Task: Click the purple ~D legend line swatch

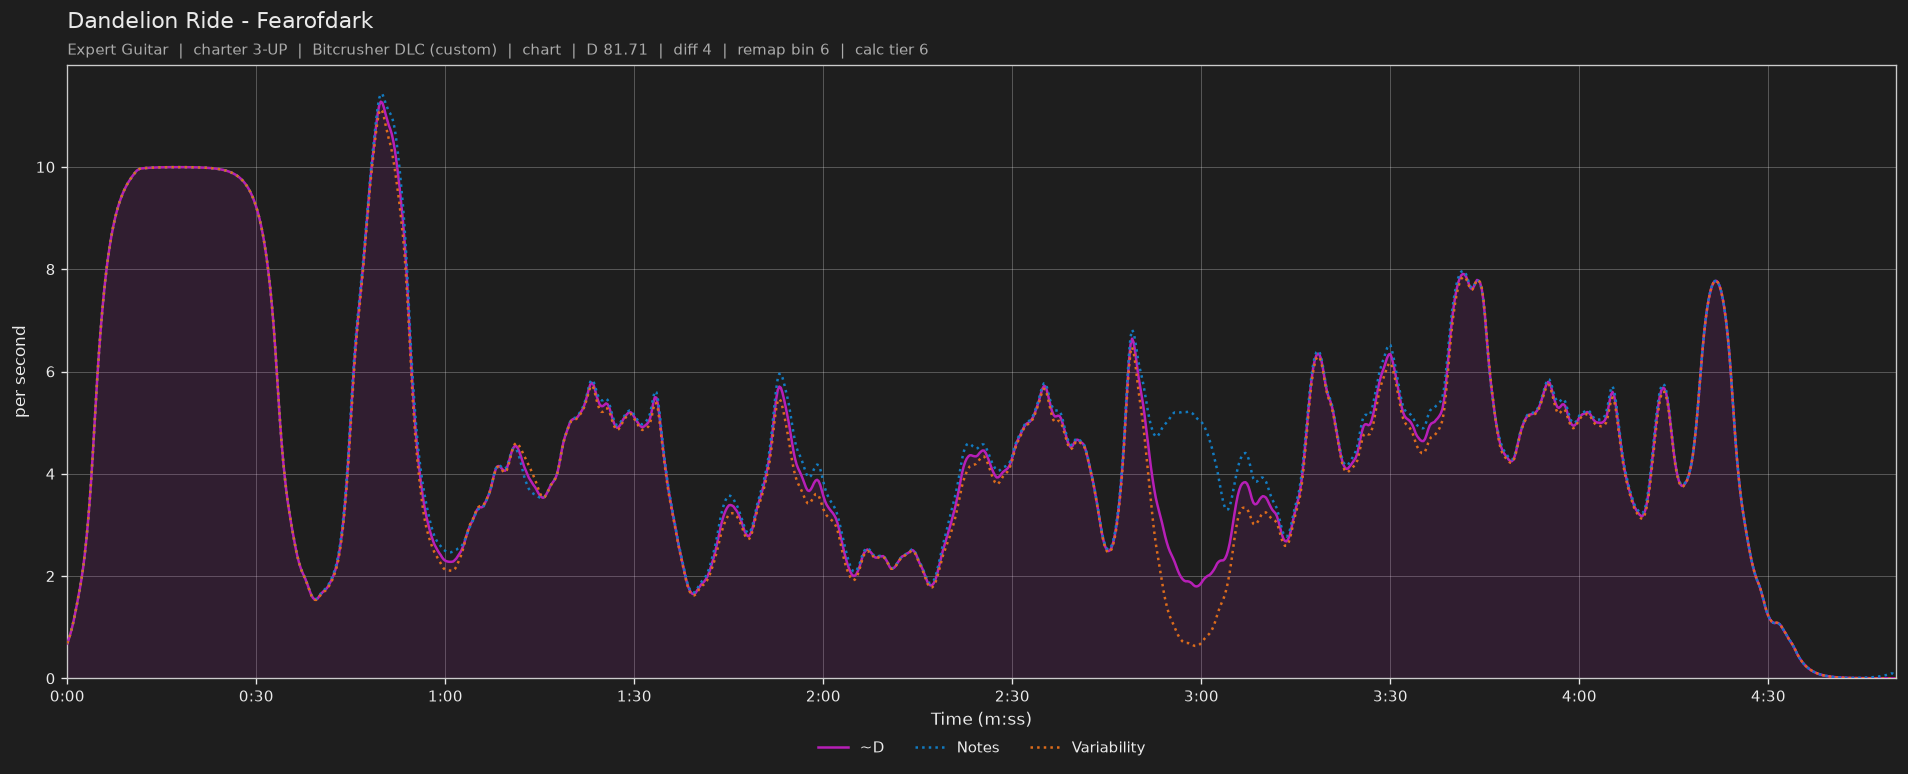Action: click(833, 748)
